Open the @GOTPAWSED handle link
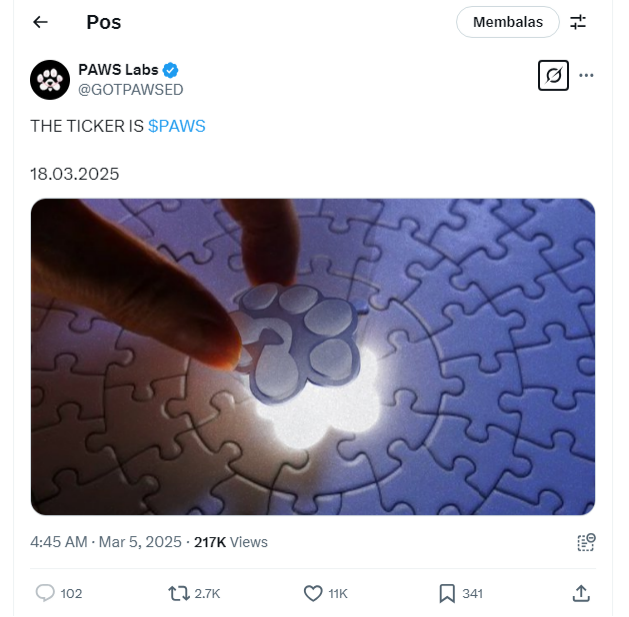 (x=131, y=90)
